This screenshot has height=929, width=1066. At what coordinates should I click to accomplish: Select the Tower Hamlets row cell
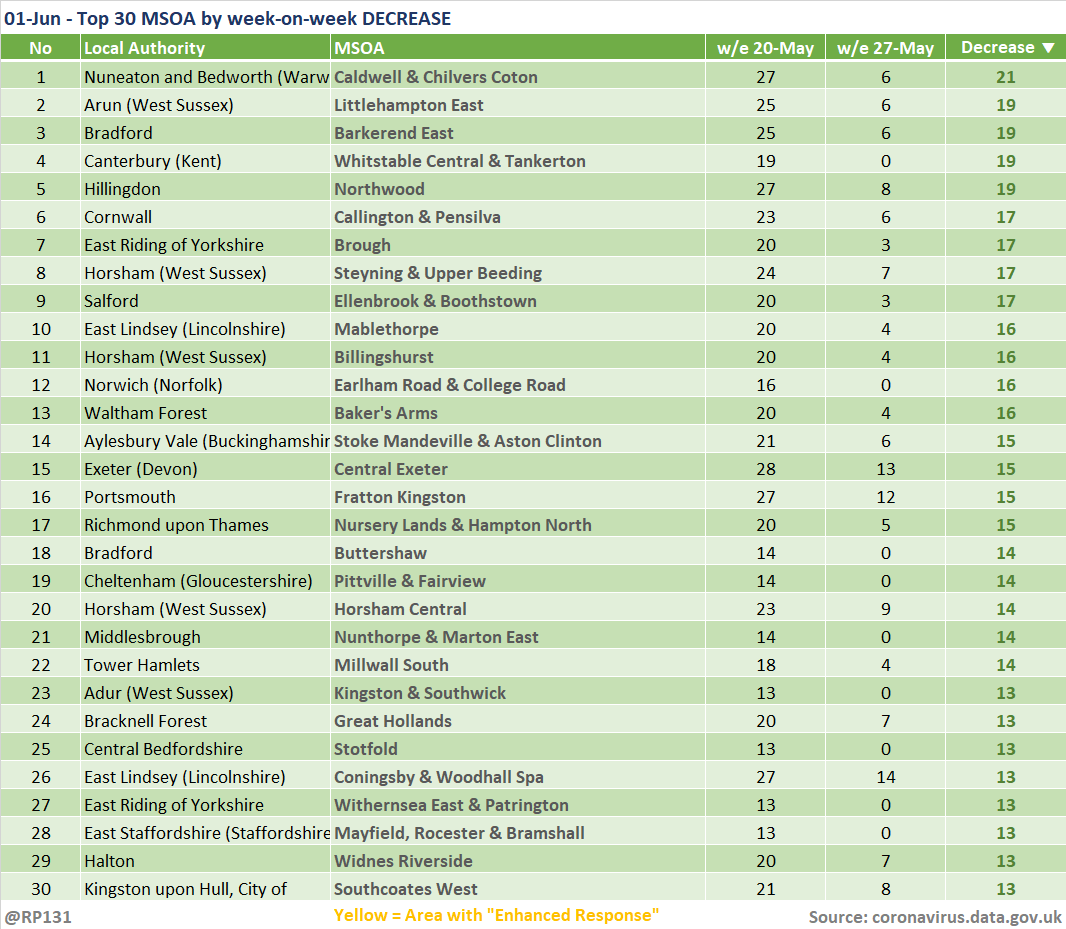pyautogui.click(x=142, y=665)
